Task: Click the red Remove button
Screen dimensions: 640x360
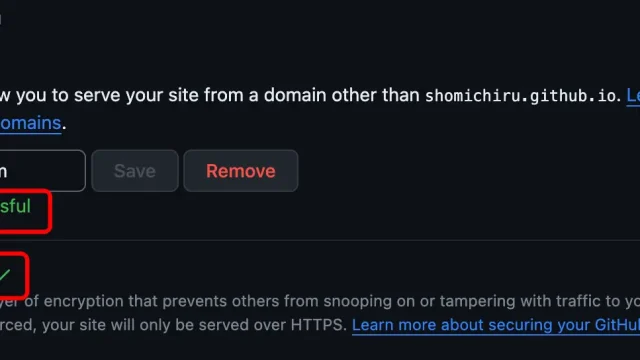Action: pos(241,171)
